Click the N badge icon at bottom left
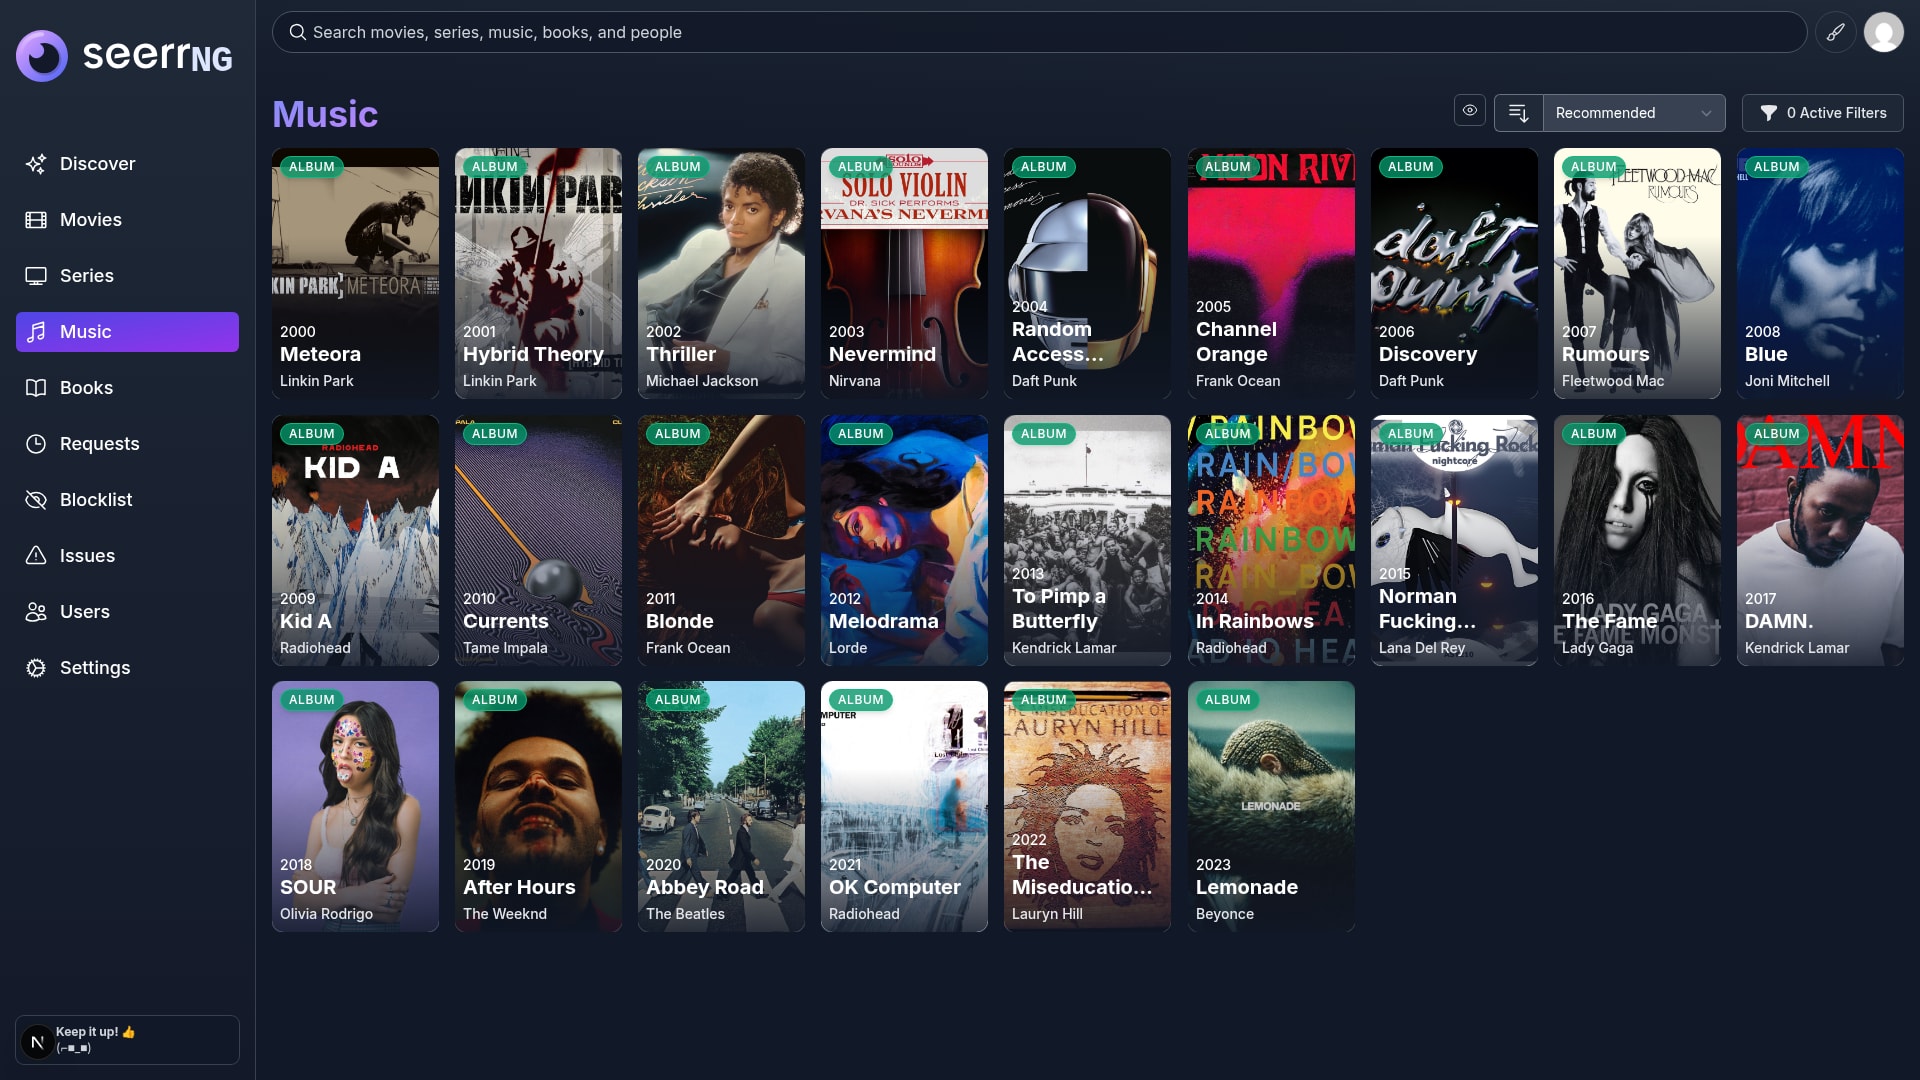 (37, 1042)
